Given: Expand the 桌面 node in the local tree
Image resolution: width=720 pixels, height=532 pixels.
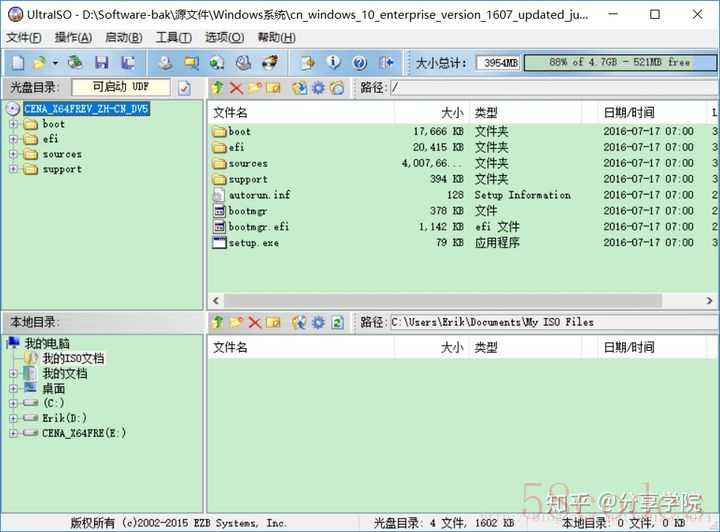Looking at the screenshot, I should click(x=13, y=389).
